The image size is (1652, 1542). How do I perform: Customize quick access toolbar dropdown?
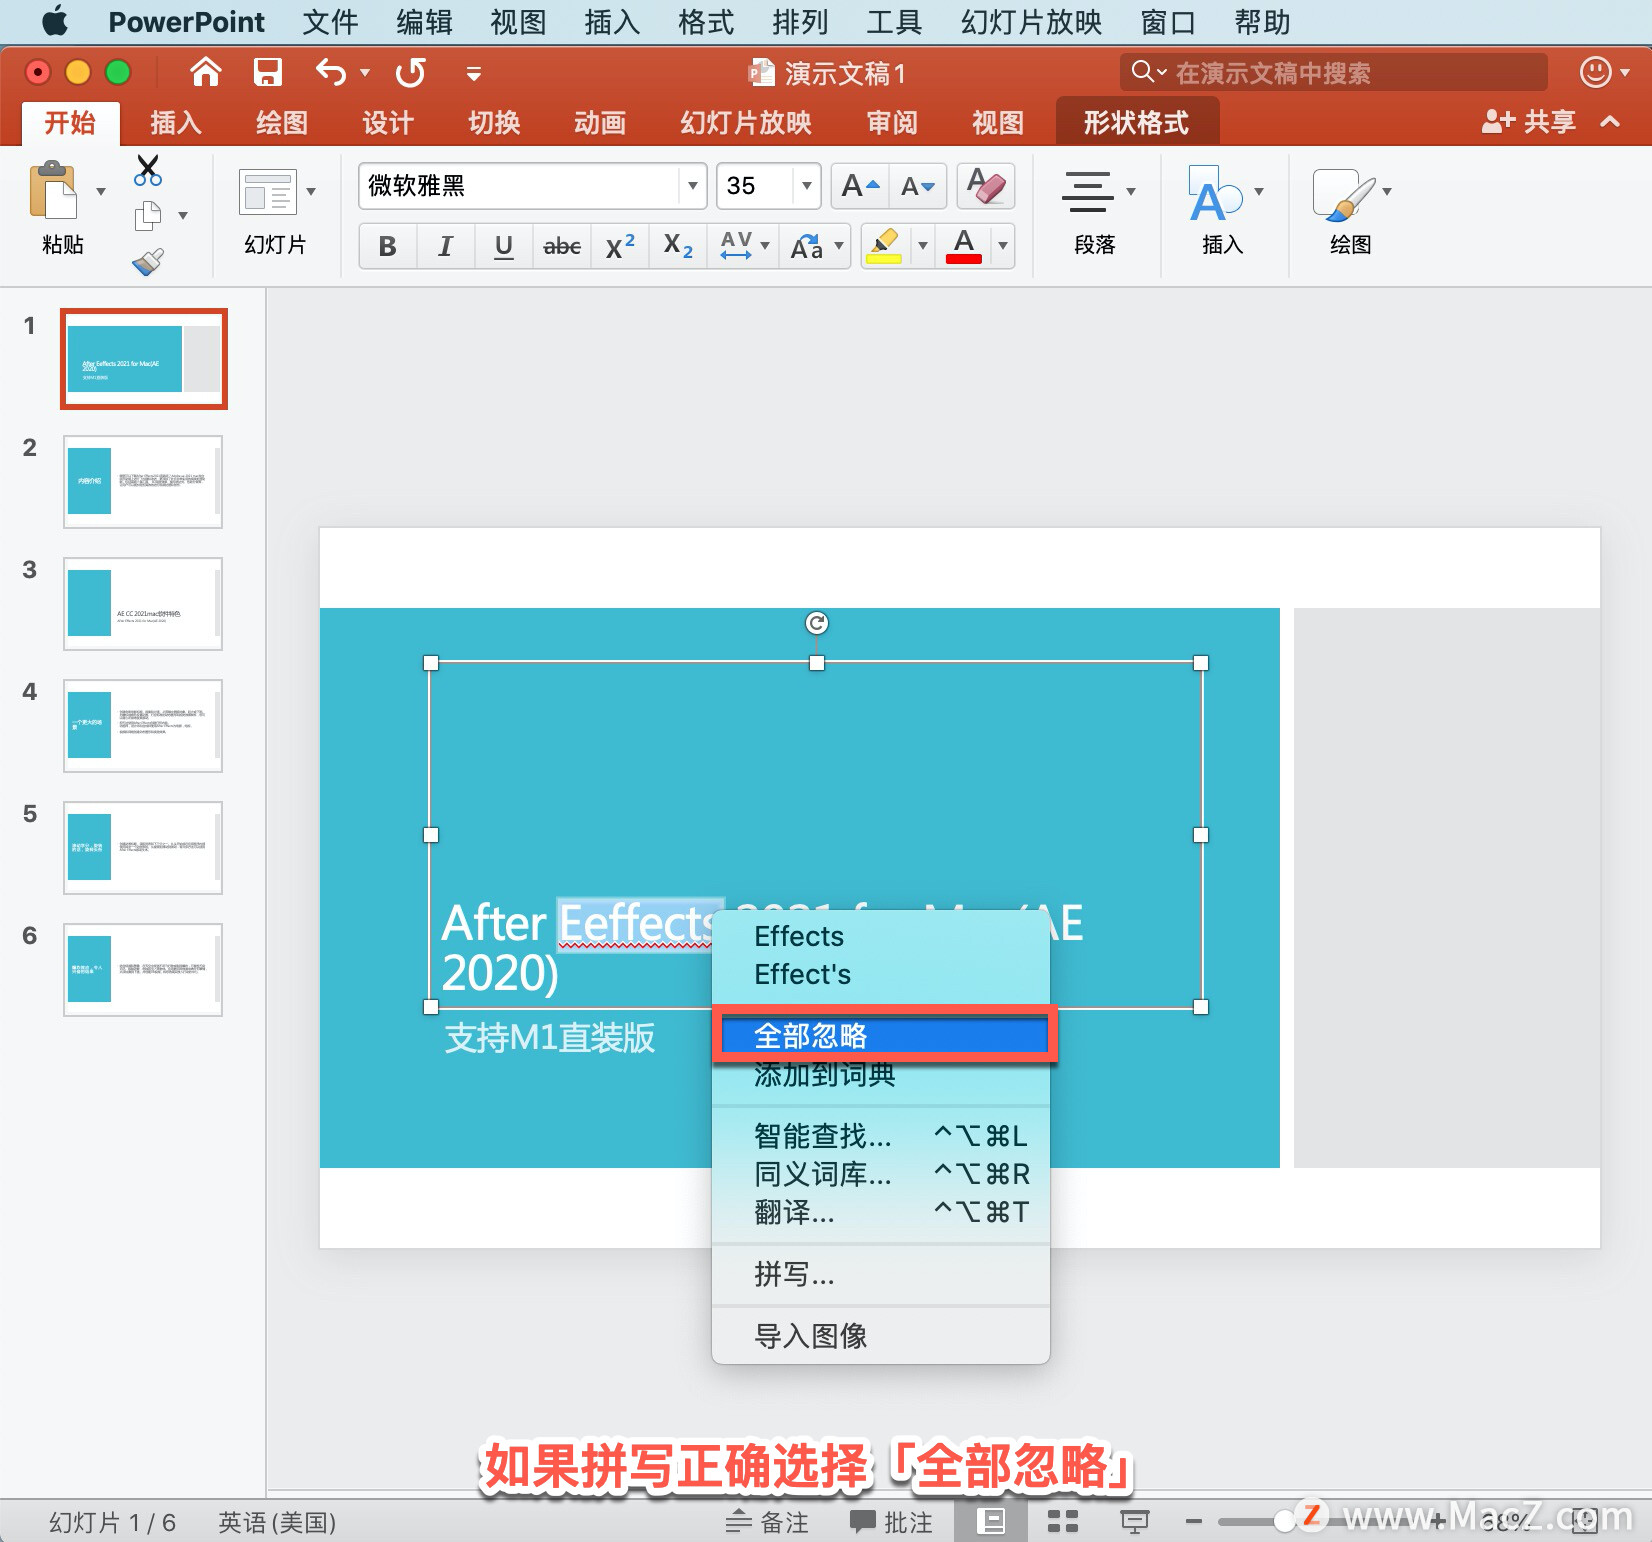474,73
